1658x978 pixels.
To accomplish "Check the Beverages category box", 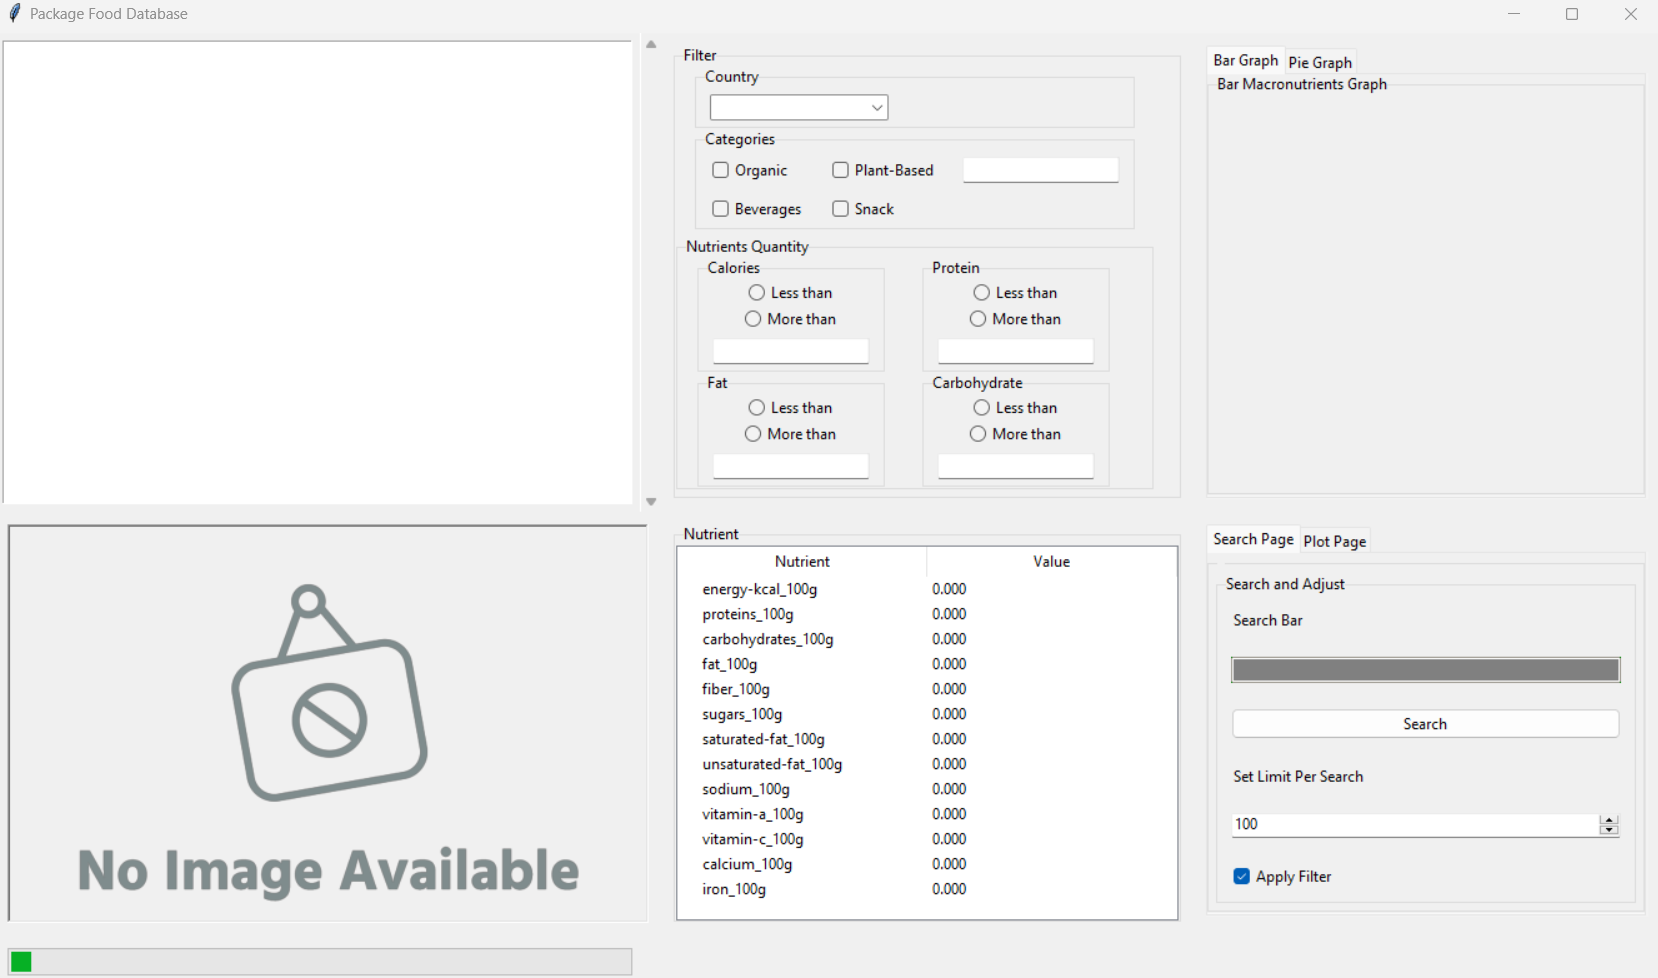I will [x=720, y=209].
